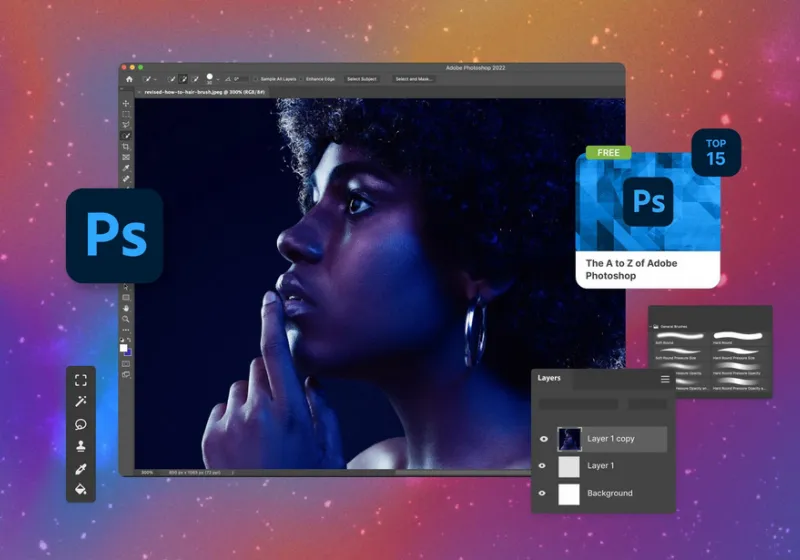Select the Magic Wand icon in floating toolbar
The width and height of the screenshot is (800, 560).
click(81, 402)
